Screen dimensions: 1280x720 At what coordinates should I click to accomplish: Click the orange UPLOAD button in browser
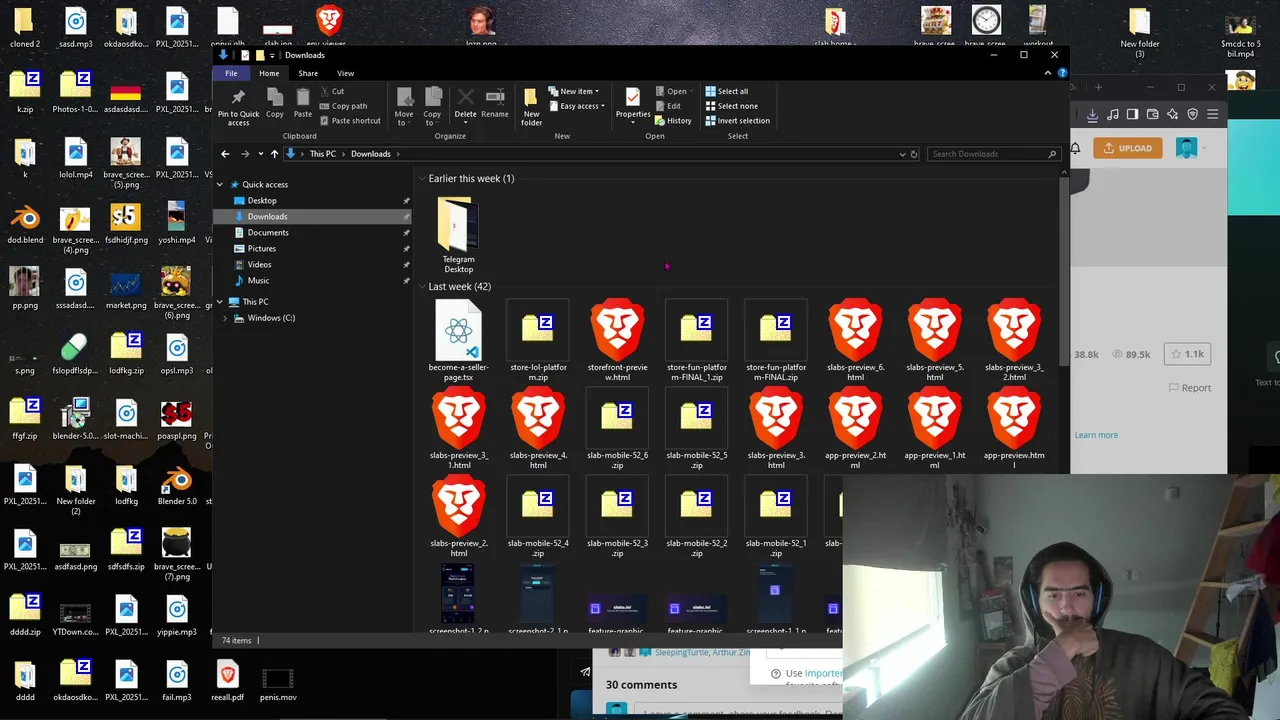coord(1128,148)
